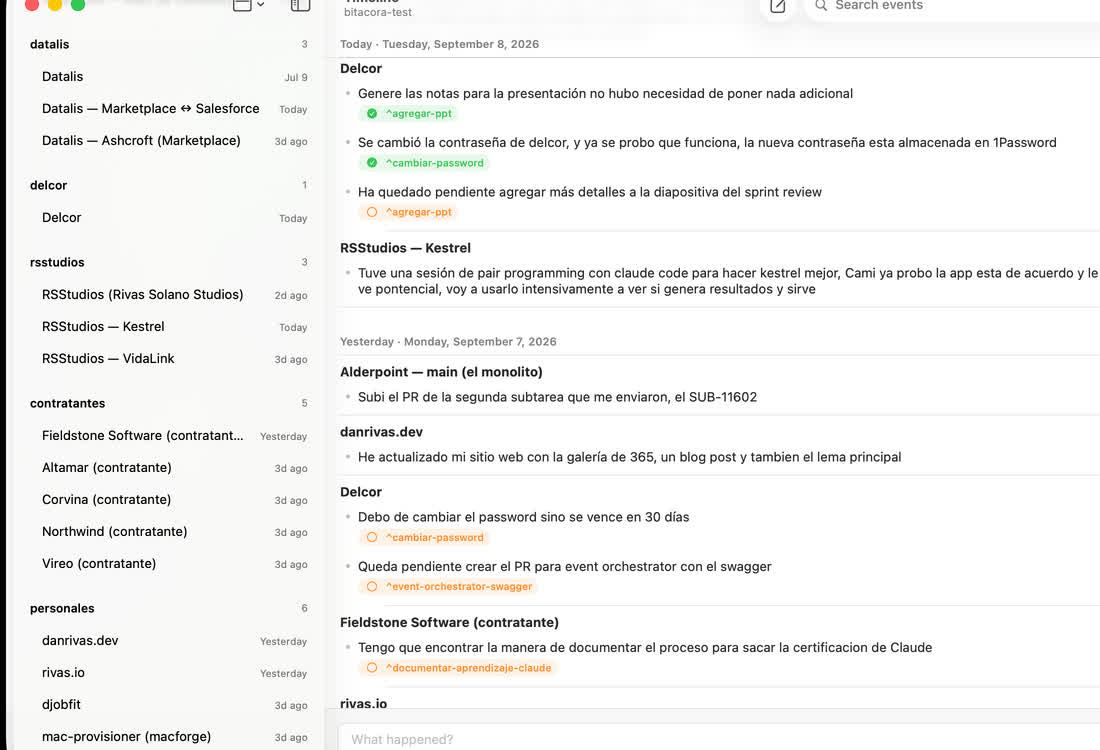Collapse the personales group header
The width and height of the screenshot is (1100, 750).
tap(168, 608)
